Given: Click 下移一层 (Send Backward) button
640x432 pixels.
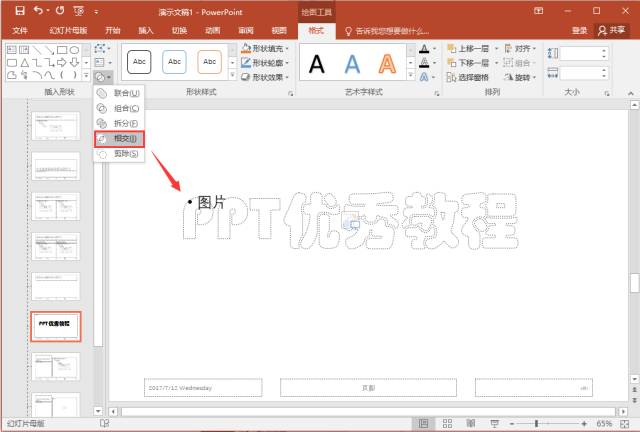Looking at the screenshot, I should (468, 63).
